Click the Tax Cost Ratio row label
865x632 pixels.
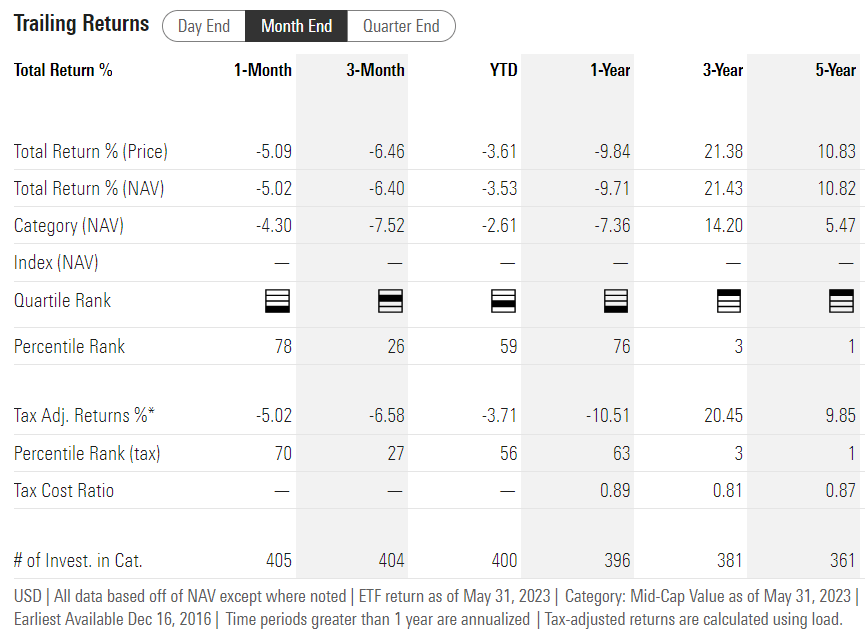click(64, 490)
